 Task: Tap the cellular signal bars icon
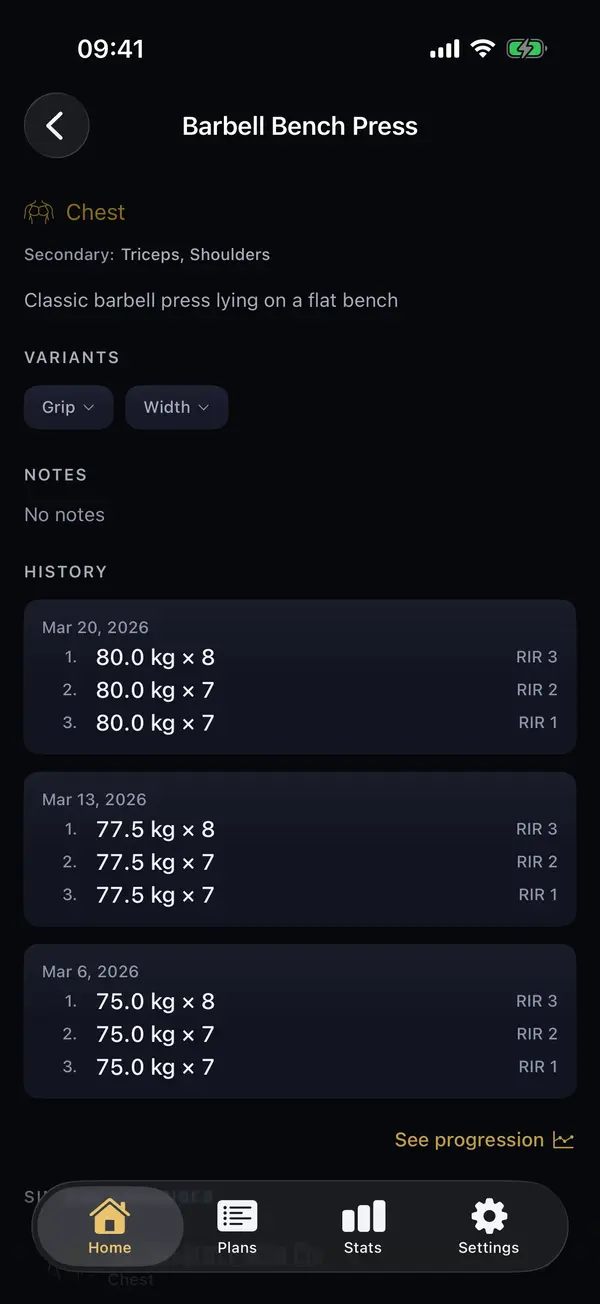pos(443,47)
